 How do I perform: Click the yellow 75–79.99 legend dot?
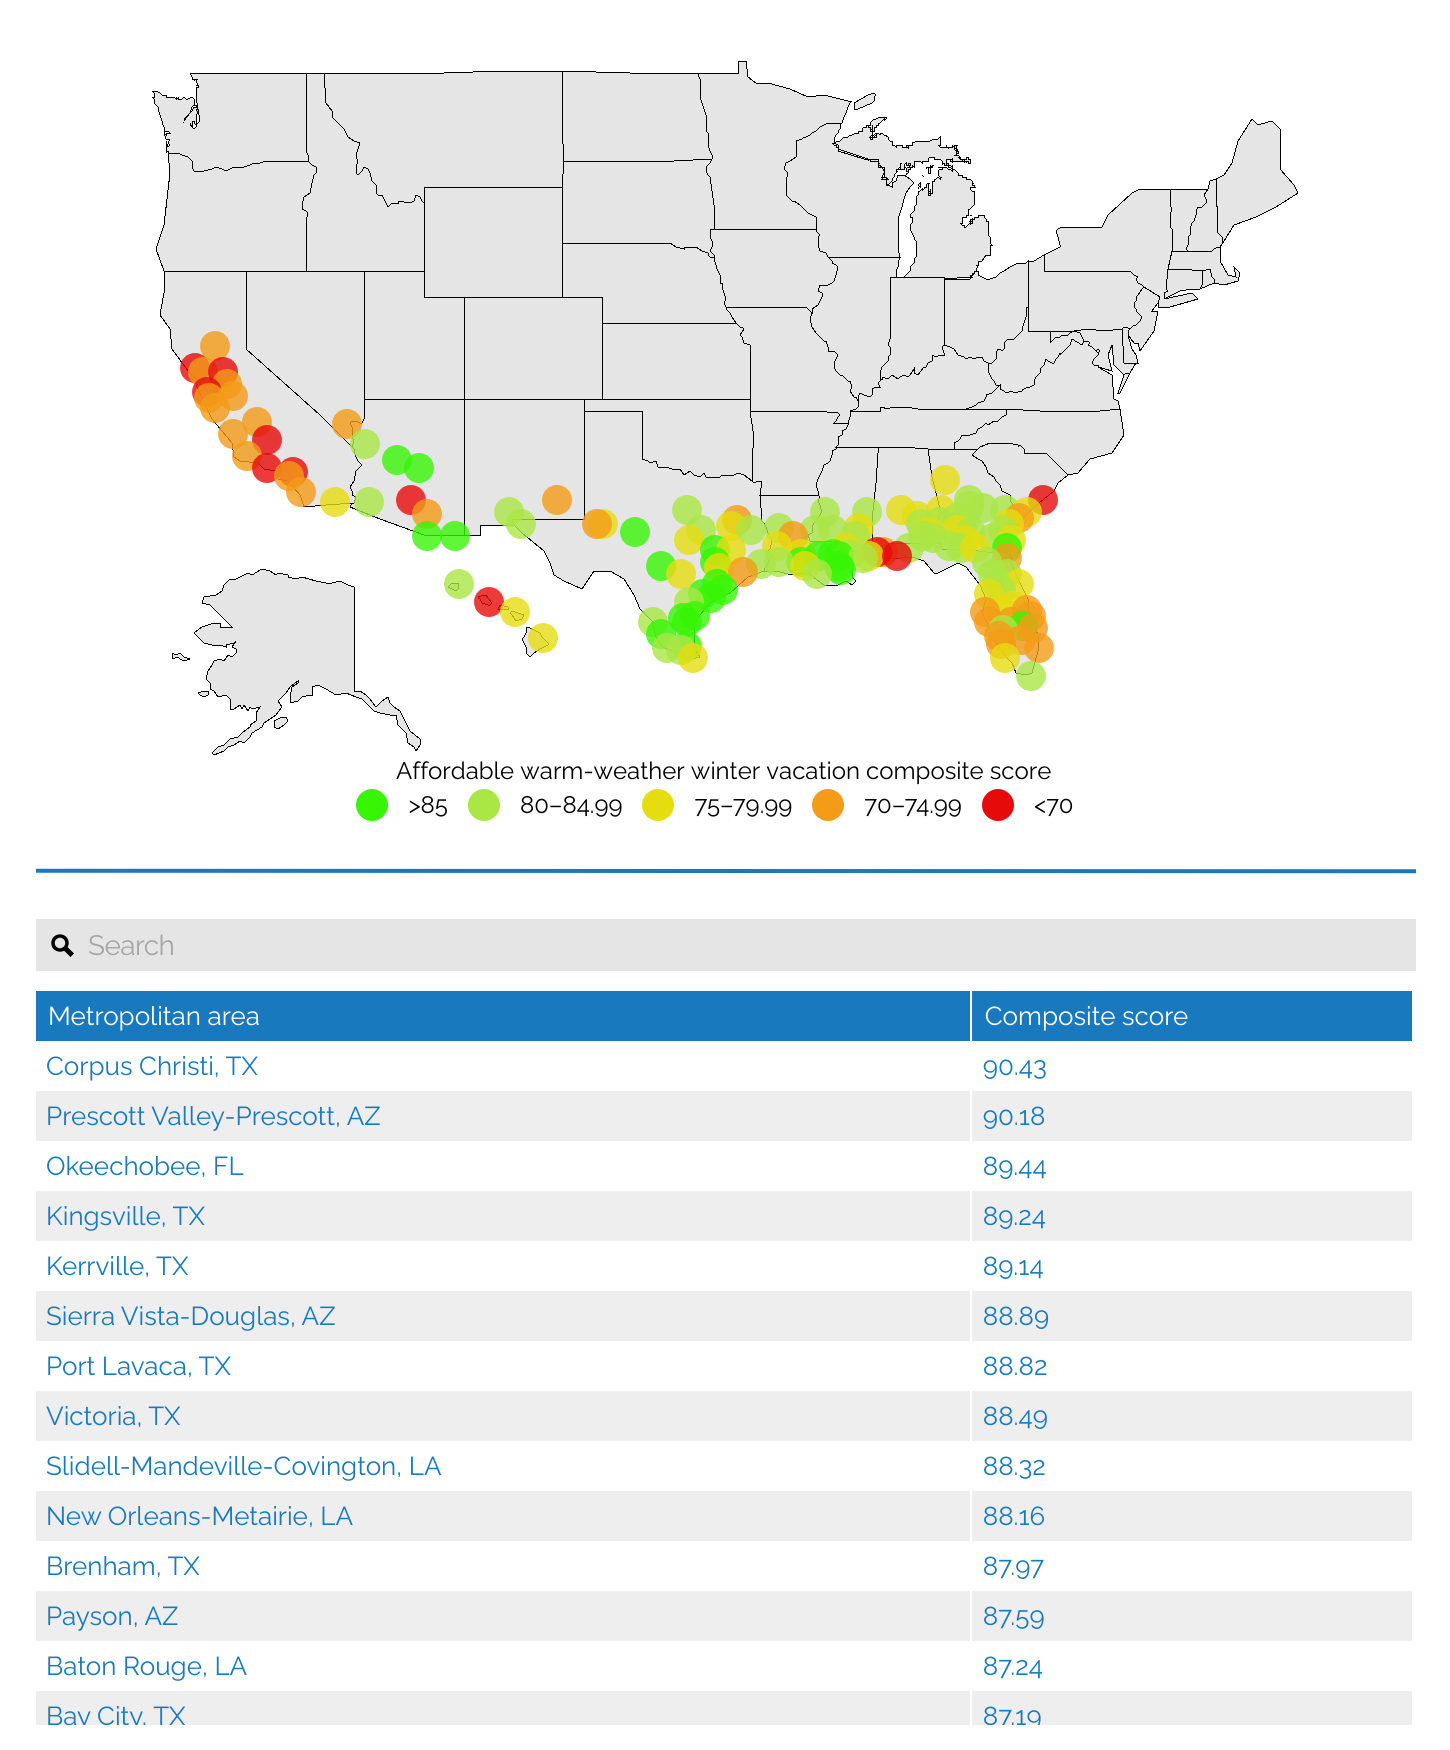click(x=658, y=805)
